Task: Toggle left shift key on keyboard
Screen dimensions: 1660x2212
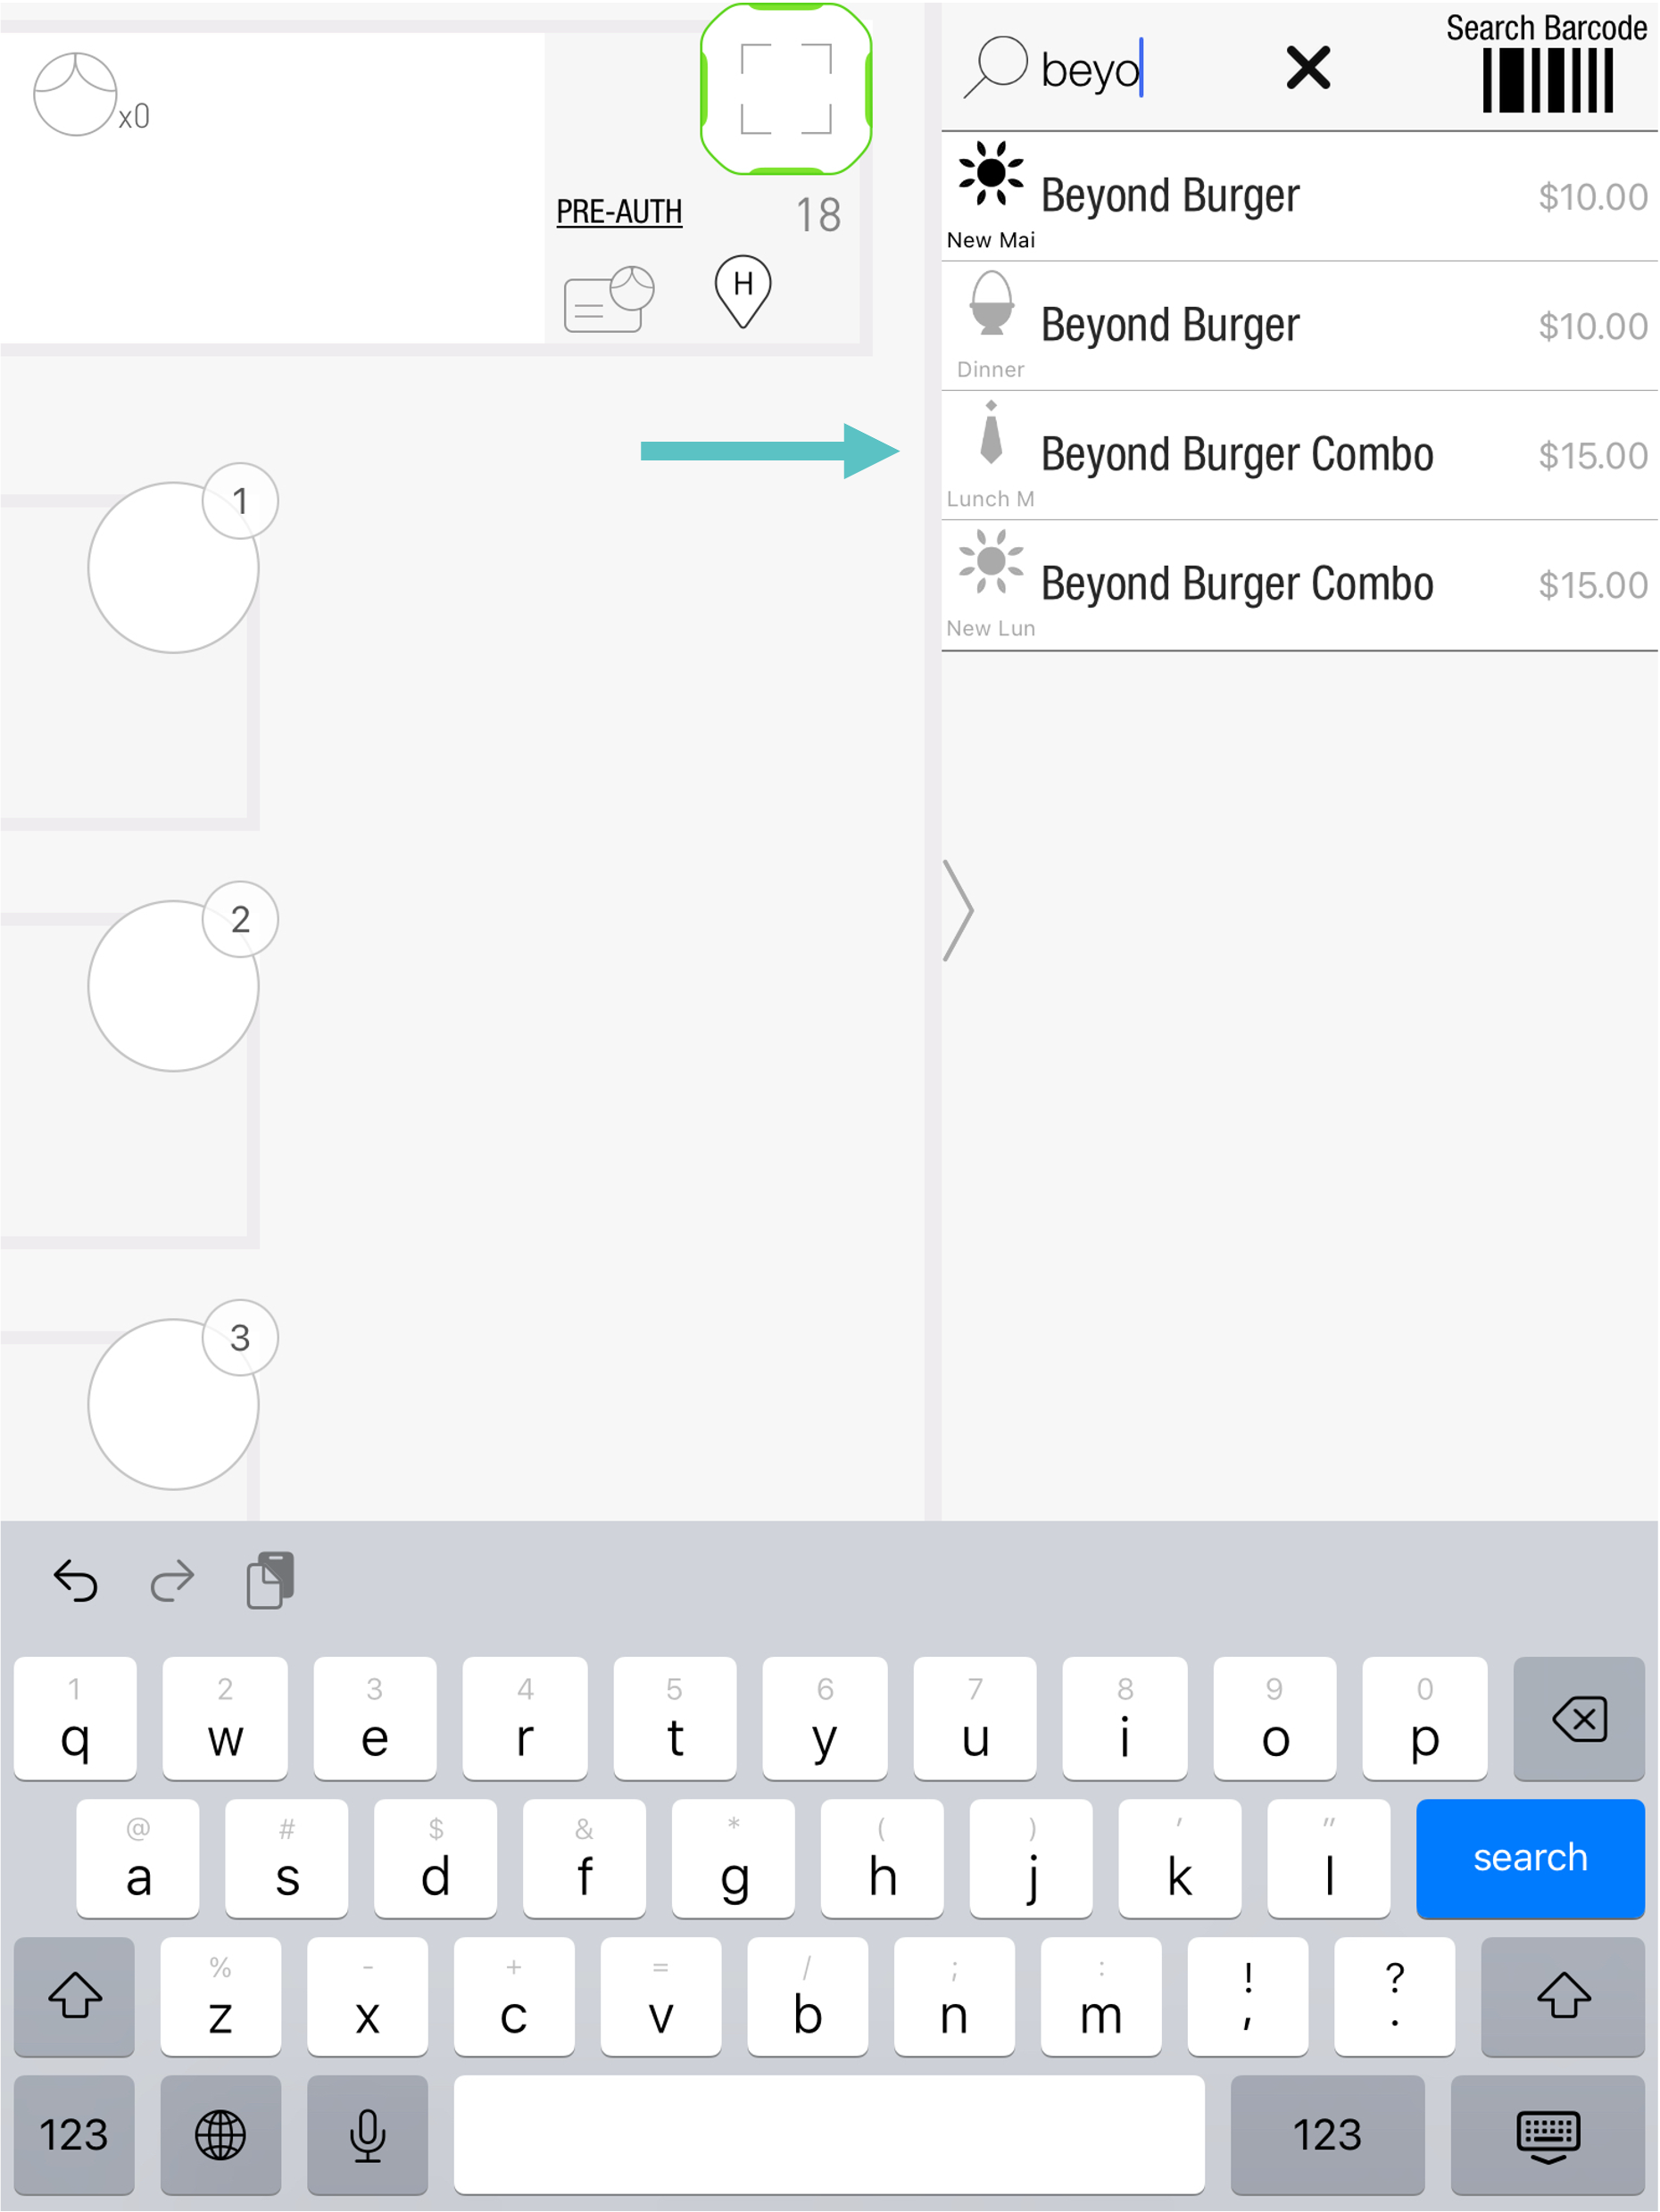Action: [x=75, y=1996]
